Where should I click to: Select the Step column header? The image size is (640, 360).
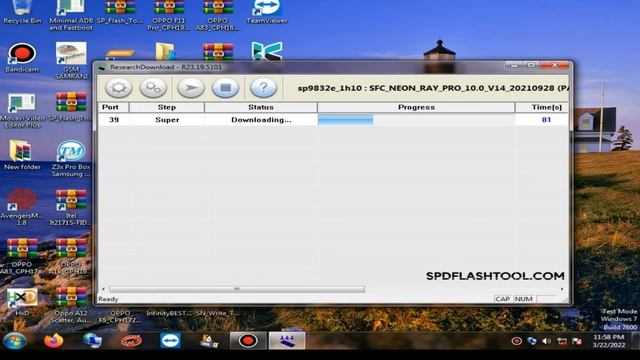(x=167, y=107)
